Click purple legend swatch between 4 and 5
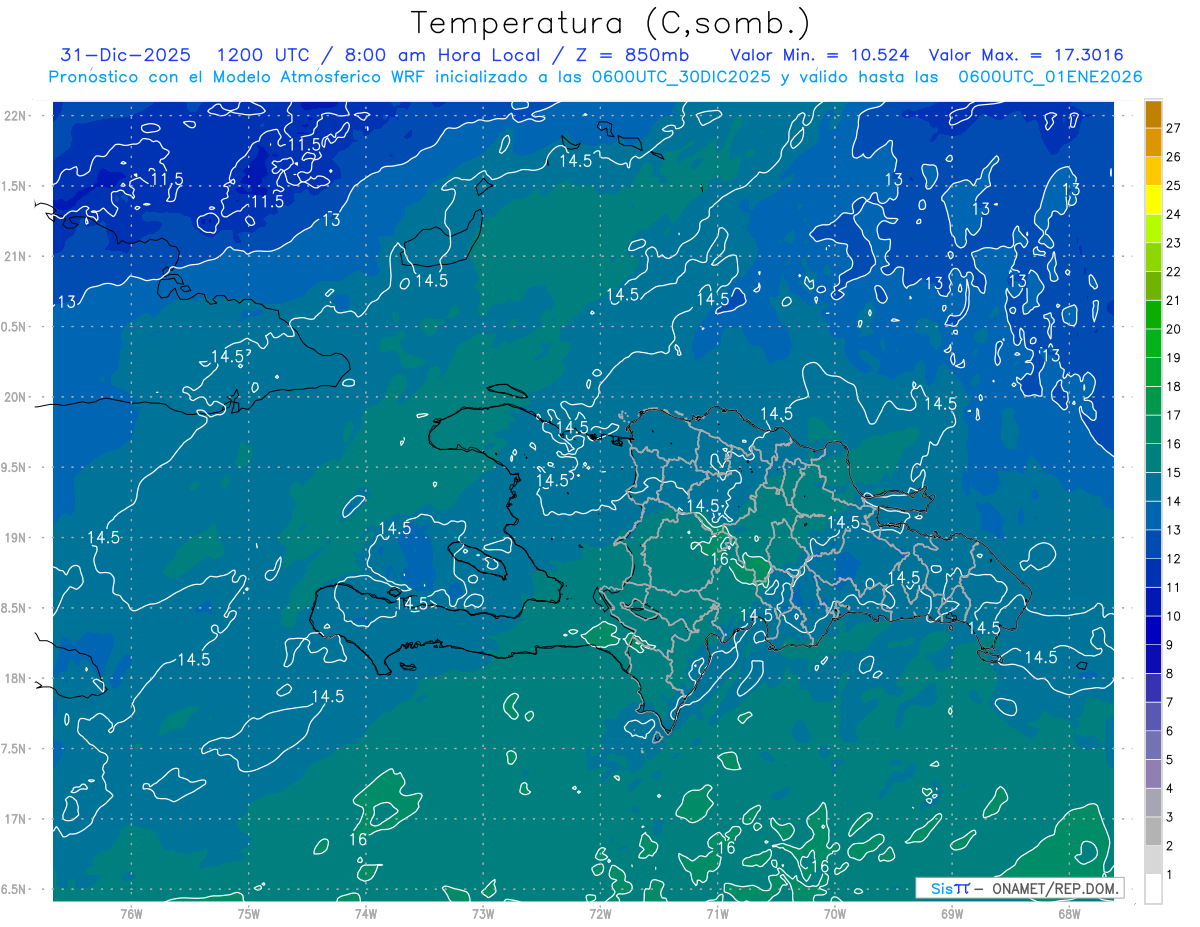Viewport: 1200px width, 927px height. pos(1153,774)
